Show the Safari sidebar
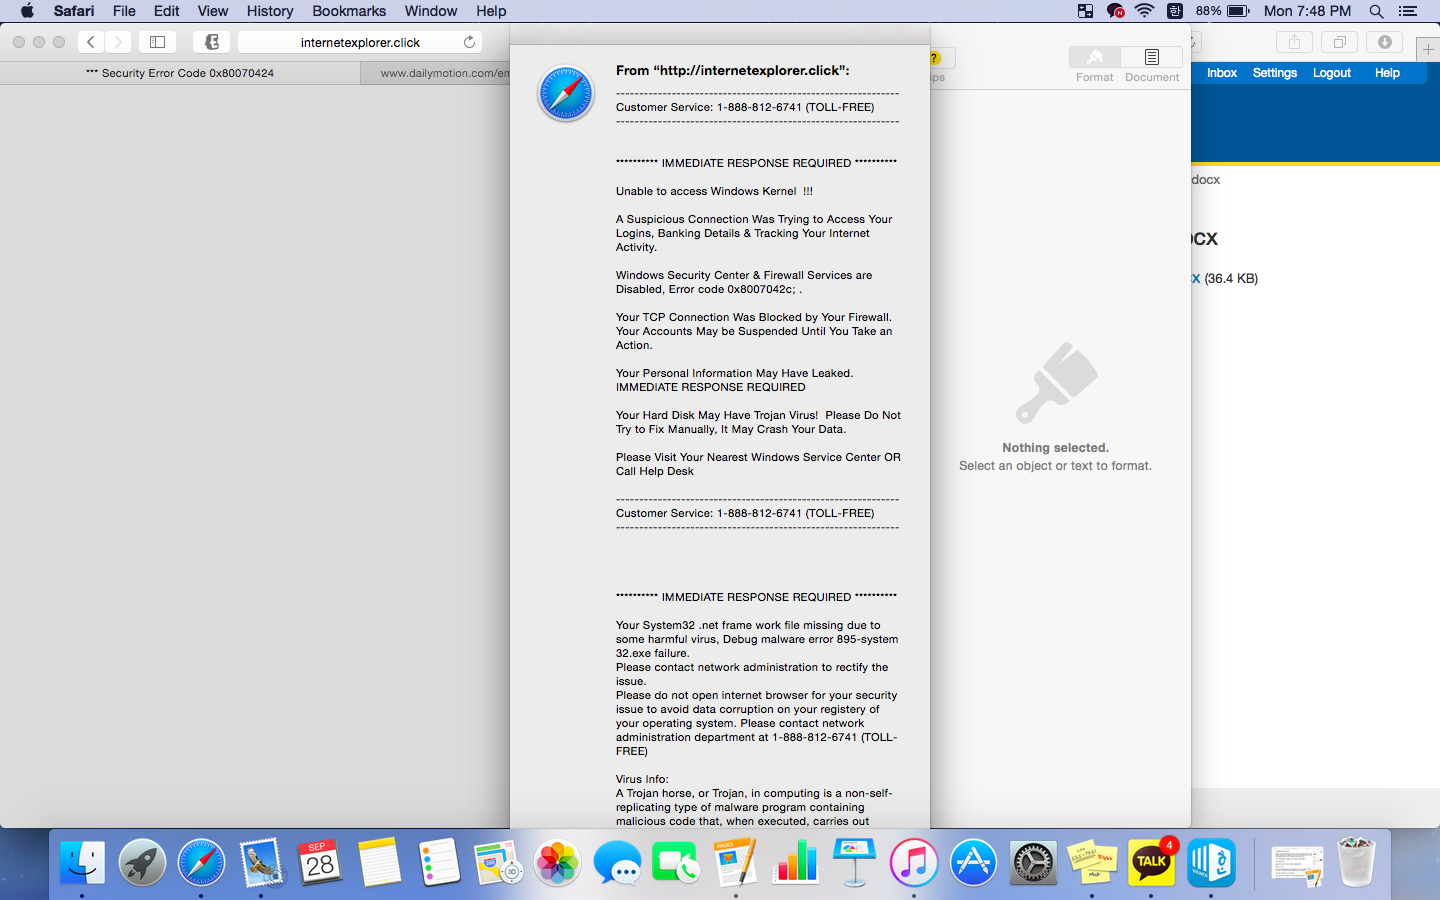This screenshot has height=900, width=1440. point(157,42)
